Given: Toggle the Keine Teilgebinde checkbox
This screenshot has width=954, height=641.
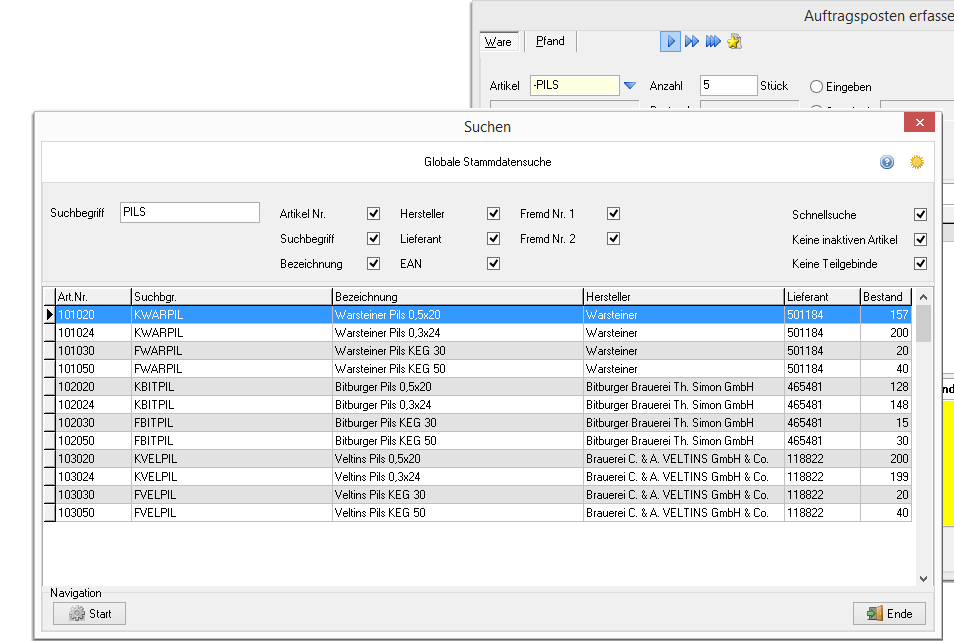Looking at the screenshot, I should [x=921, y=263].
